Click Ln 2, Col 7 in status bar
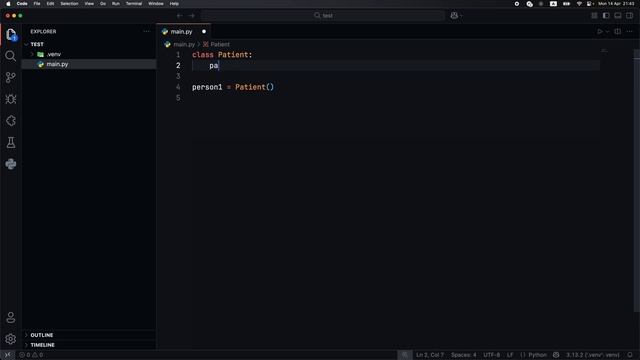Screen dimensions: 640x360 pyautogui.click(x=430, y=355)
